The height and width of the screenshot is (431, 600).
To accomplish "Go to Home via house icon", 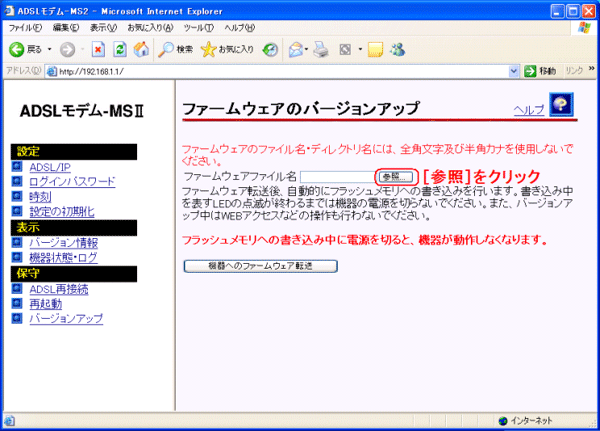I will 141,49.
